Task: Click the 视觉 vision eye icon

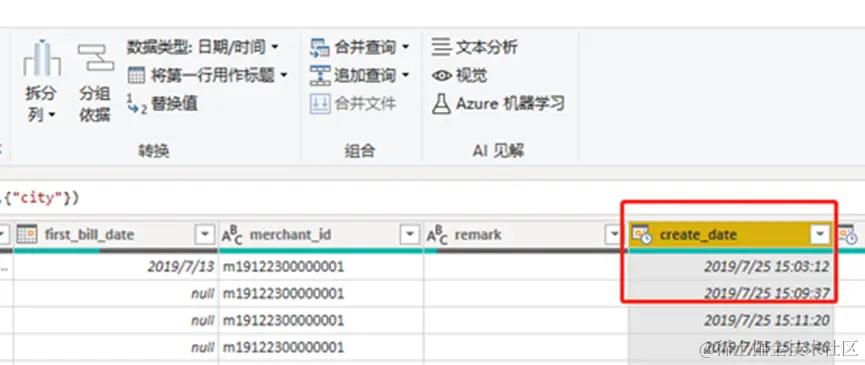Action: [441, 76]
